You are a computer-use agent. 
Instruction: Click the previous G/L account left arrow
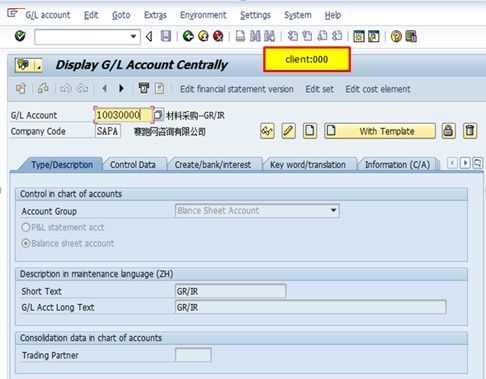coord(105,88)
